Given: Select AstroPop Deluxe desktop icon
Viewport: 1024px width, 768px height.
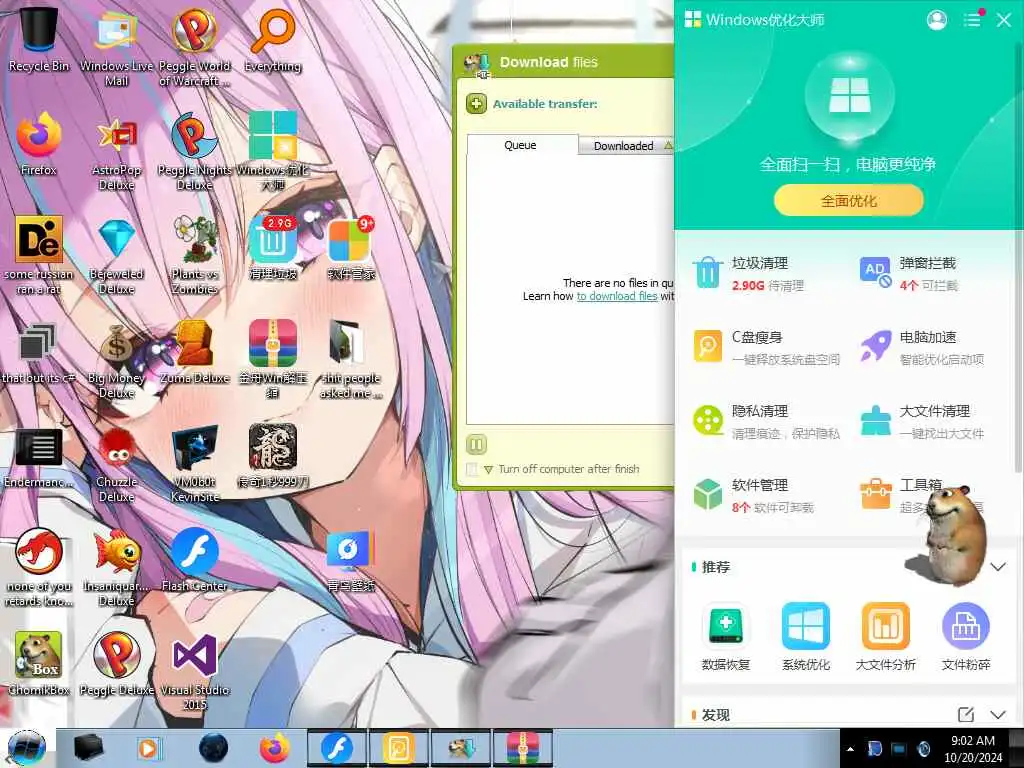Looking at the screenshot, I should (116, 152).
